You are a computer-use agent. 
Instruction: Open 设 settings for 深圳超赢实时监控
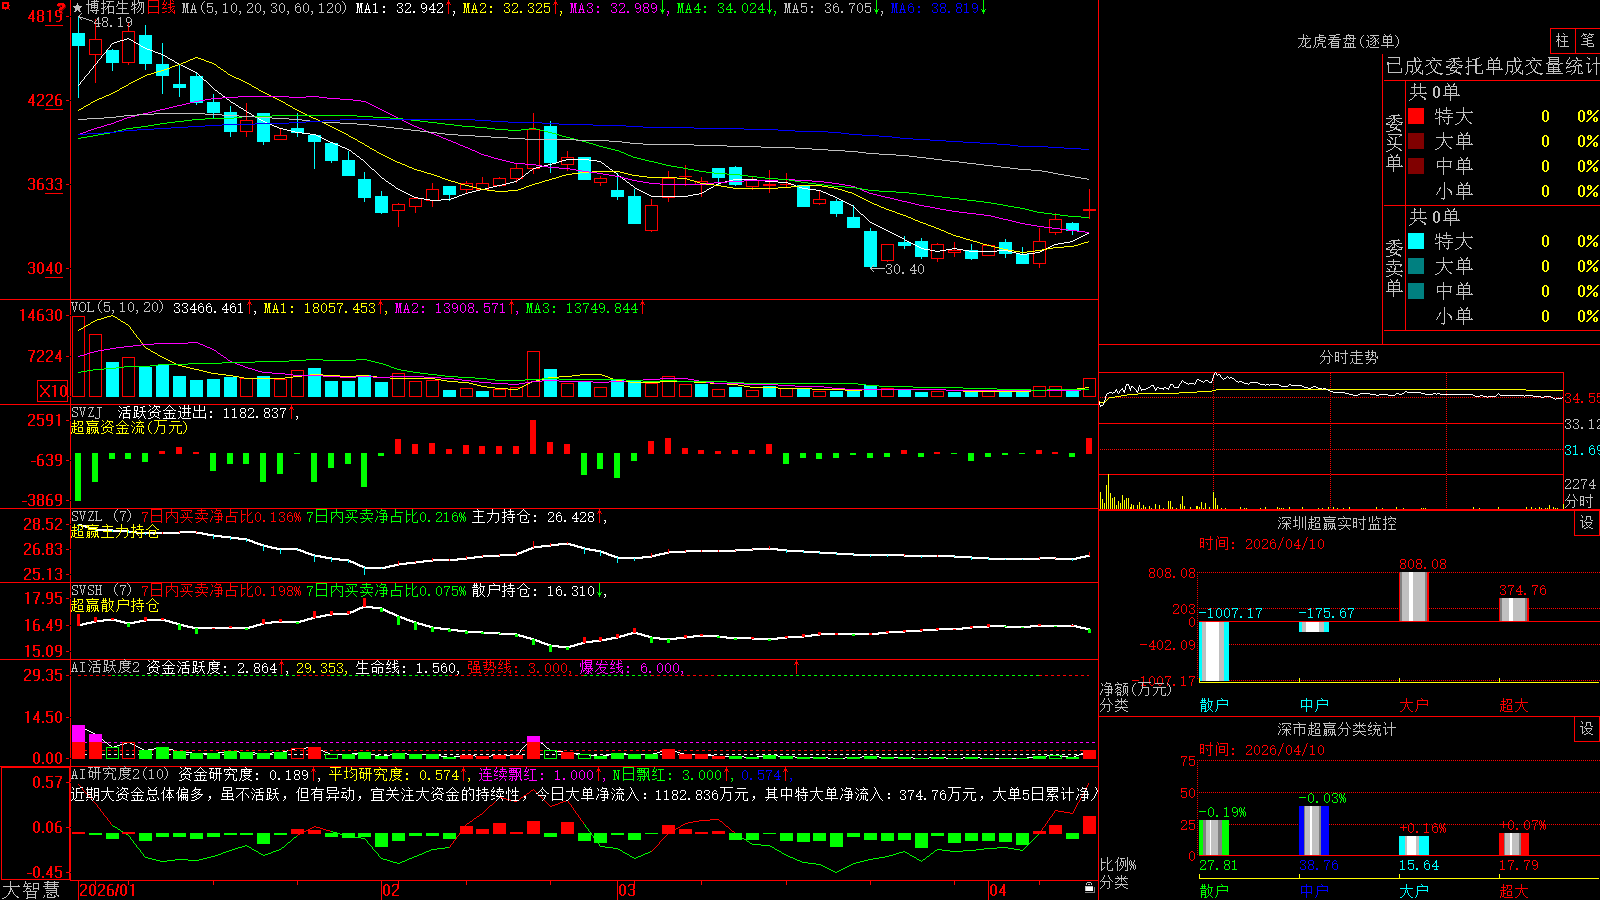(1587, 523)
